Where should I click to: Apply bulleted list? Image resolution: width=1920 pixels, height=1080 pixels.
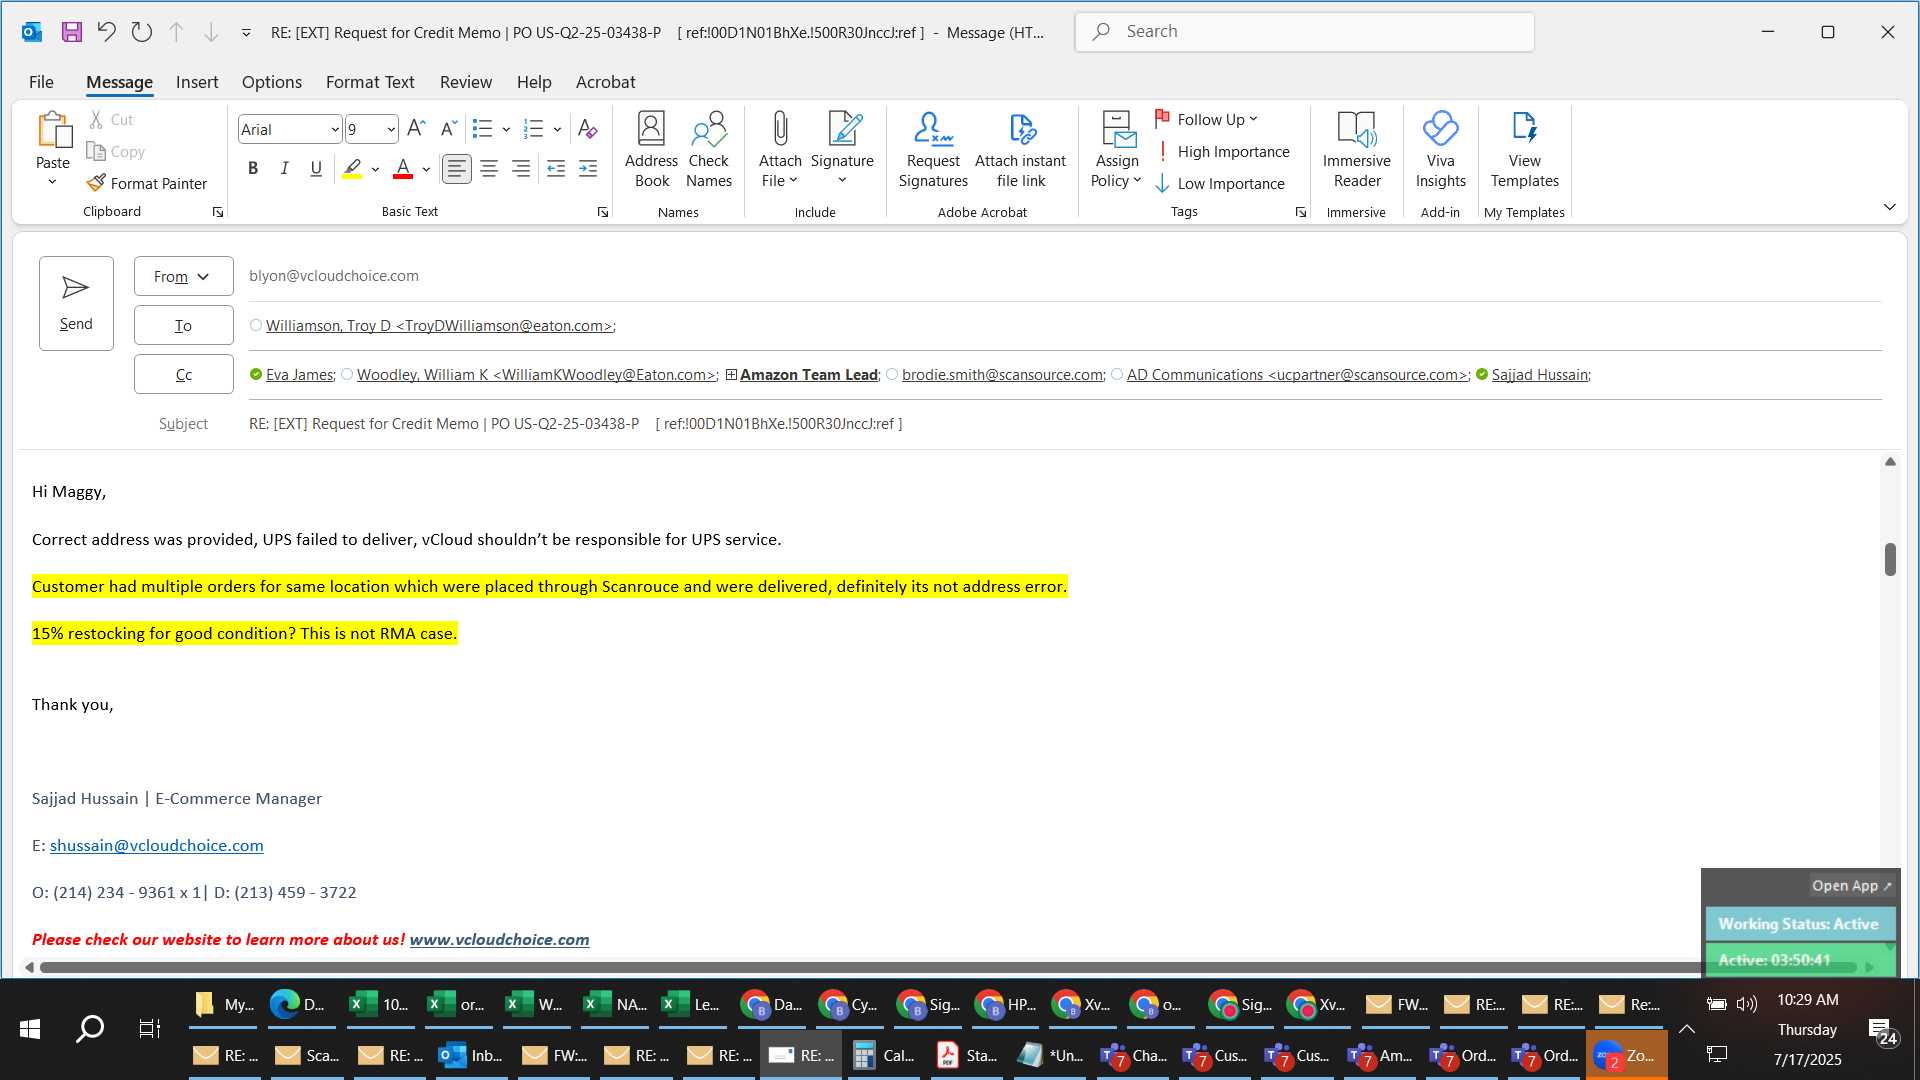pyautogui.click(x=483, y=129)
